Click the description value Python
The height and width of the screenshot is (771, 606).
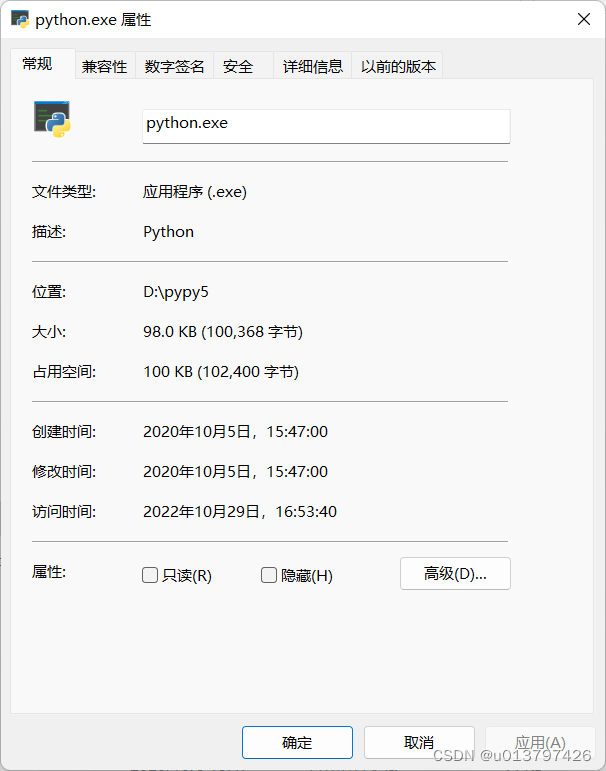click(168, 232)
